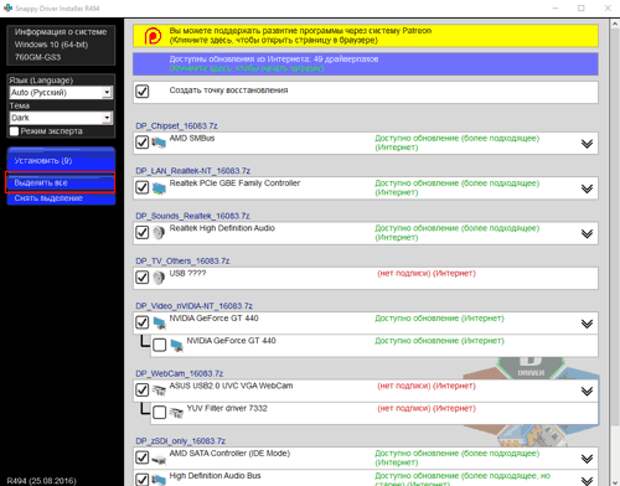Uncheck the Realtek High Definition Audio checkbox
620x486 pixels.
tap(142, 232)
